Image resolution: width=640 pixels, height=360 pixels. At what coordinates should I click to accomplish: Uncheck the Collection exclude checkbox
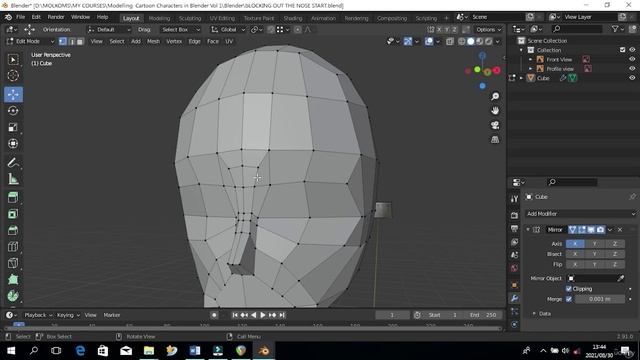tap(622, 50)
